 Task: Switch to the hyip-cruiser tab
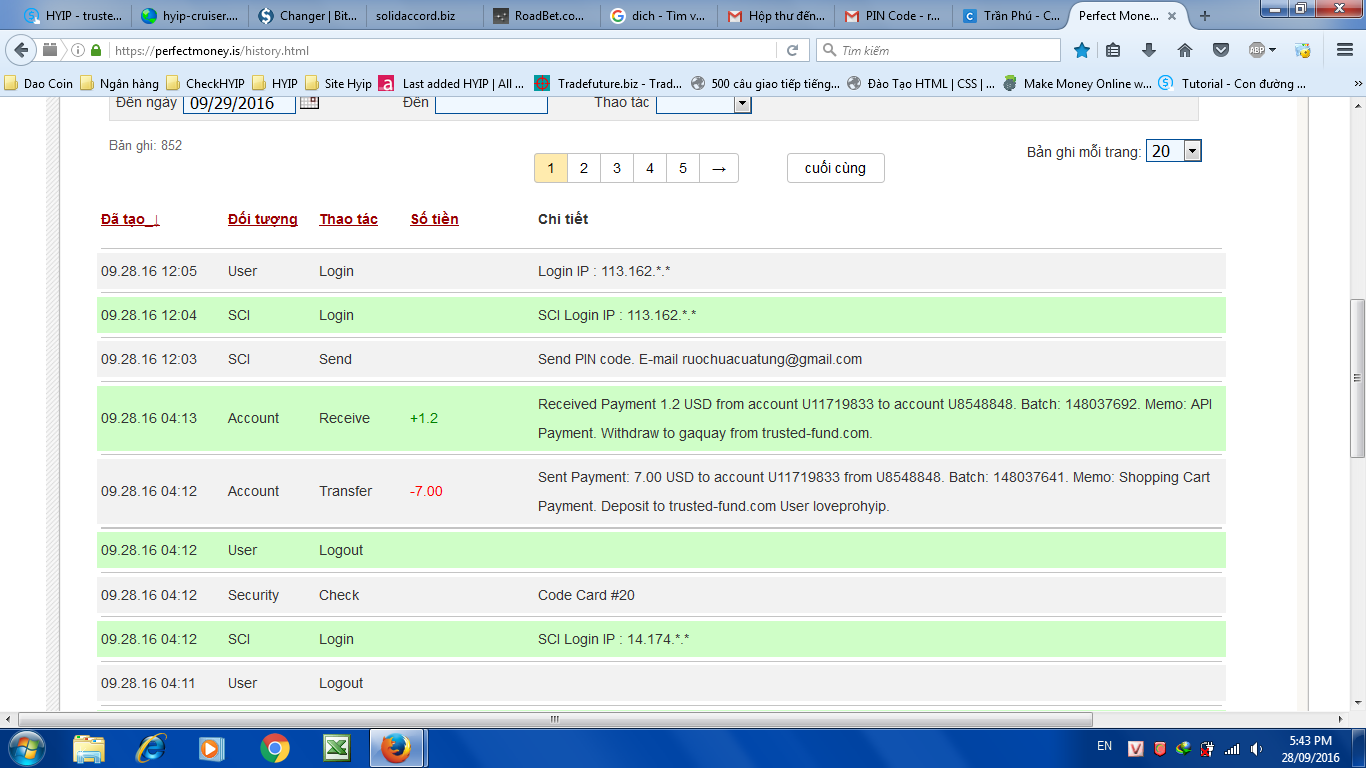(x=190, y=16)
